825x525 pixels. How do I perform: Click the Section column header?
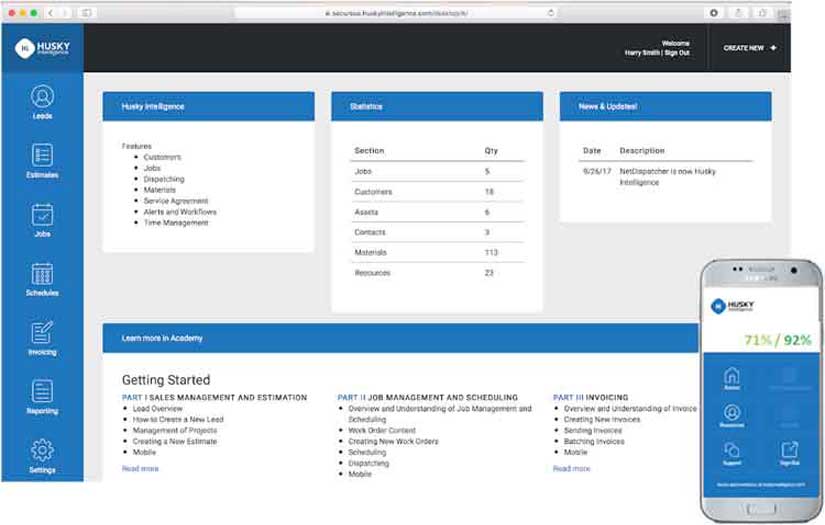tap(369, 150)
